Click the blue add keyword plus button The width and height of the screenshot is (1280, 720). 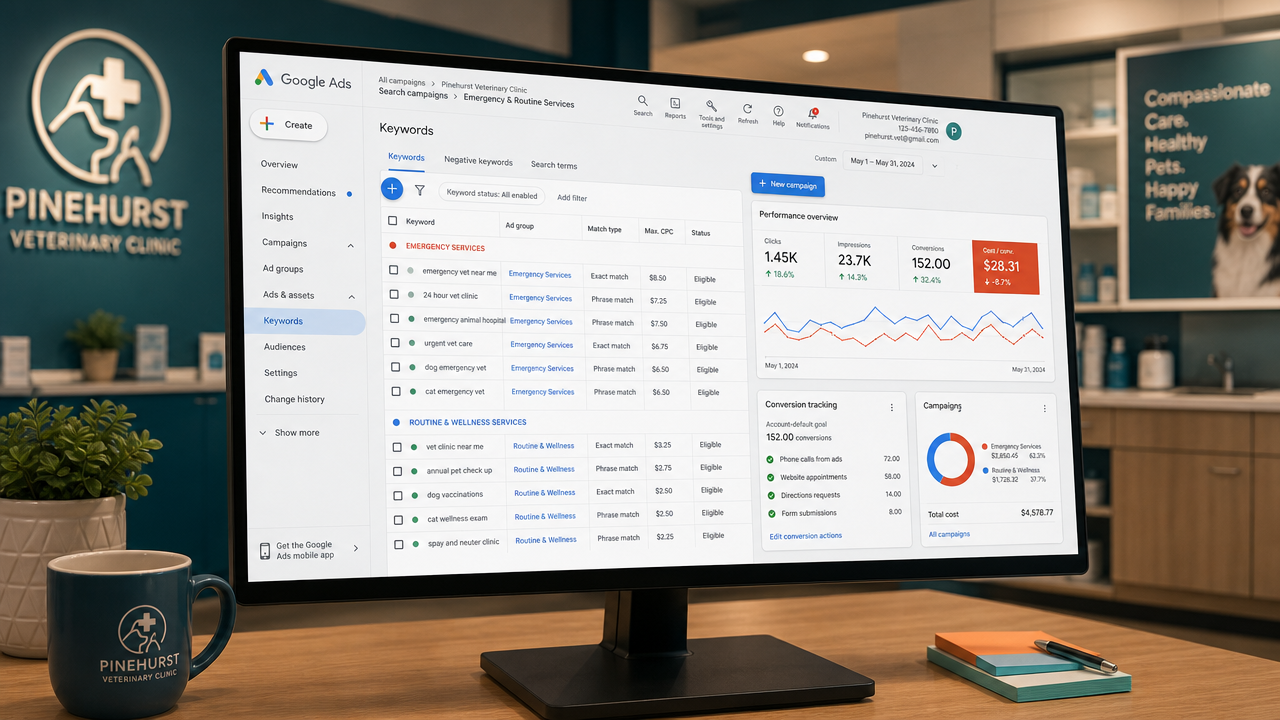(392, 188)
